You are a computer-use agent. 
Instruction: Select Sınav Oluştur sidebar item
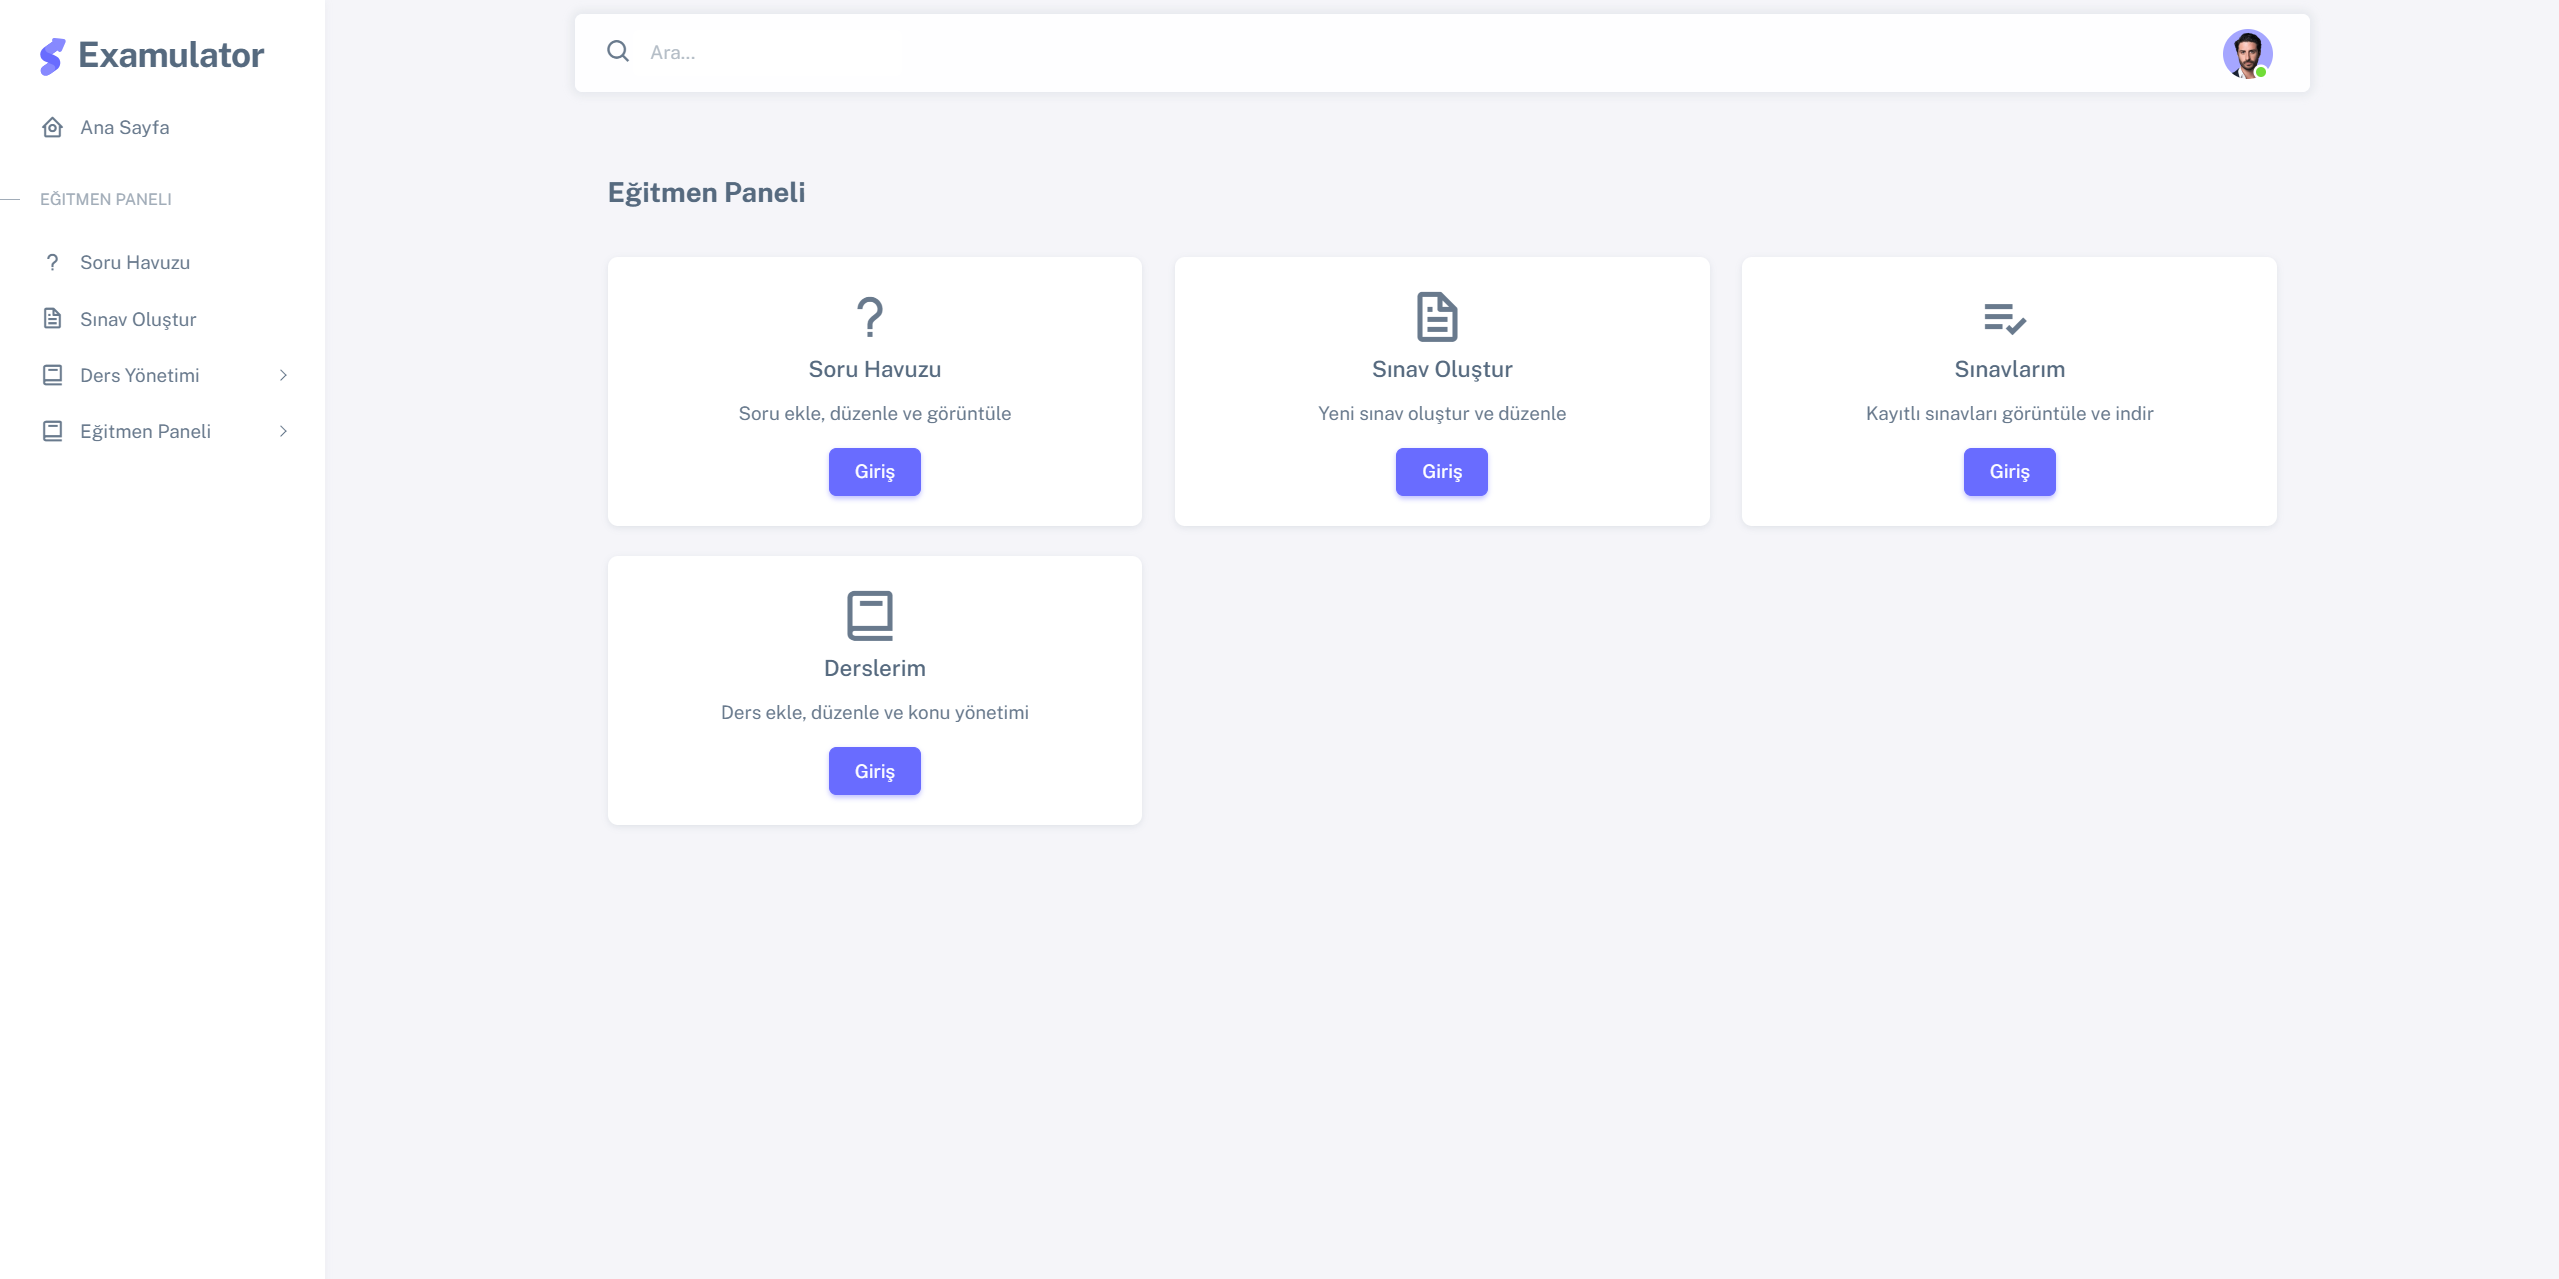coord(138,319)
